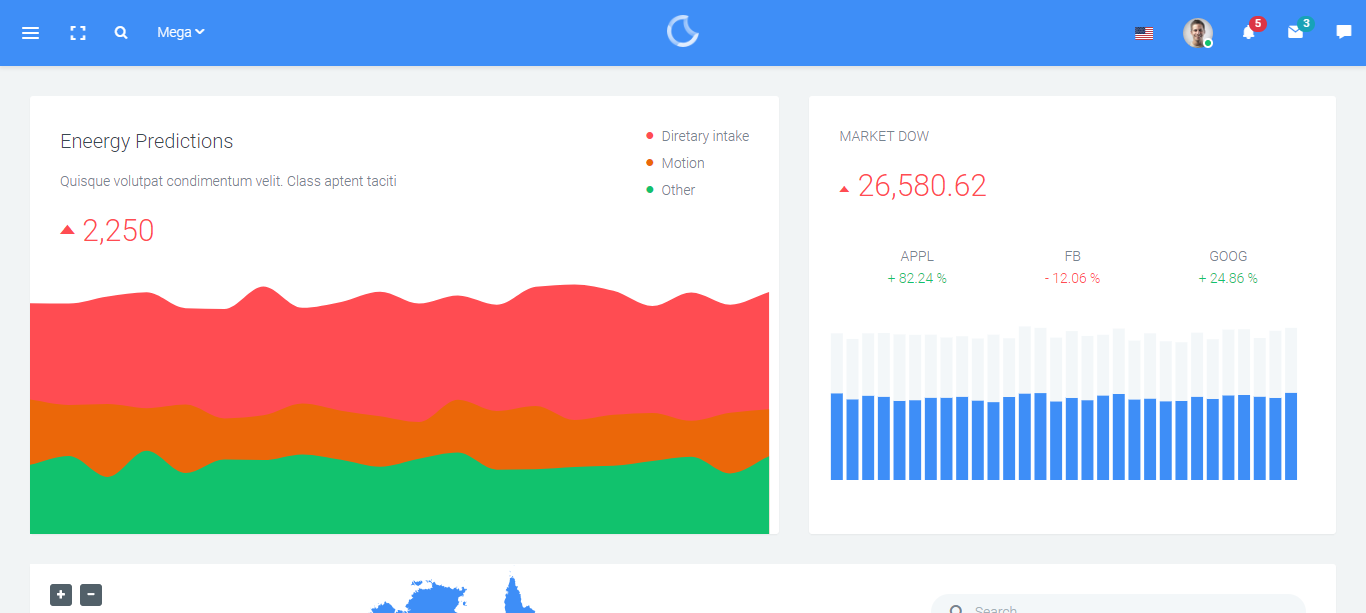Viewport: 1366px width, 613px height.
Task: Open the hamburger sidebar menu
Action: [x=30, y=33]
